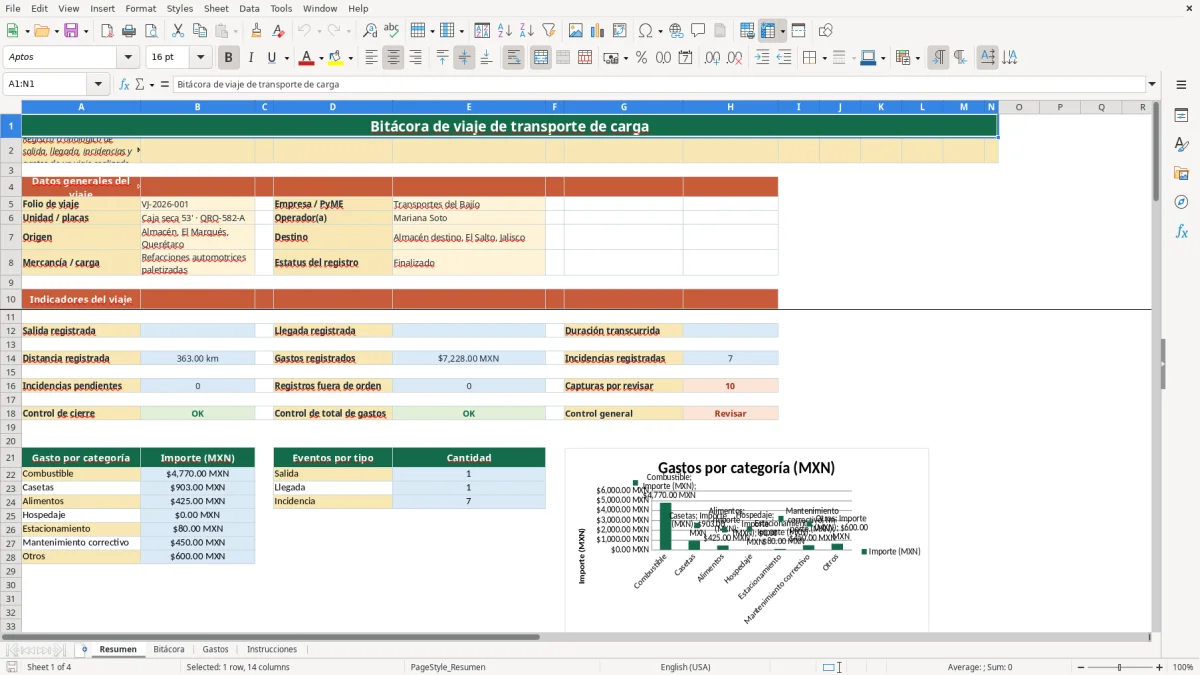Screen dimensions: 1200x675
Task: Click the Save document icon
Action: coord(71,31)
